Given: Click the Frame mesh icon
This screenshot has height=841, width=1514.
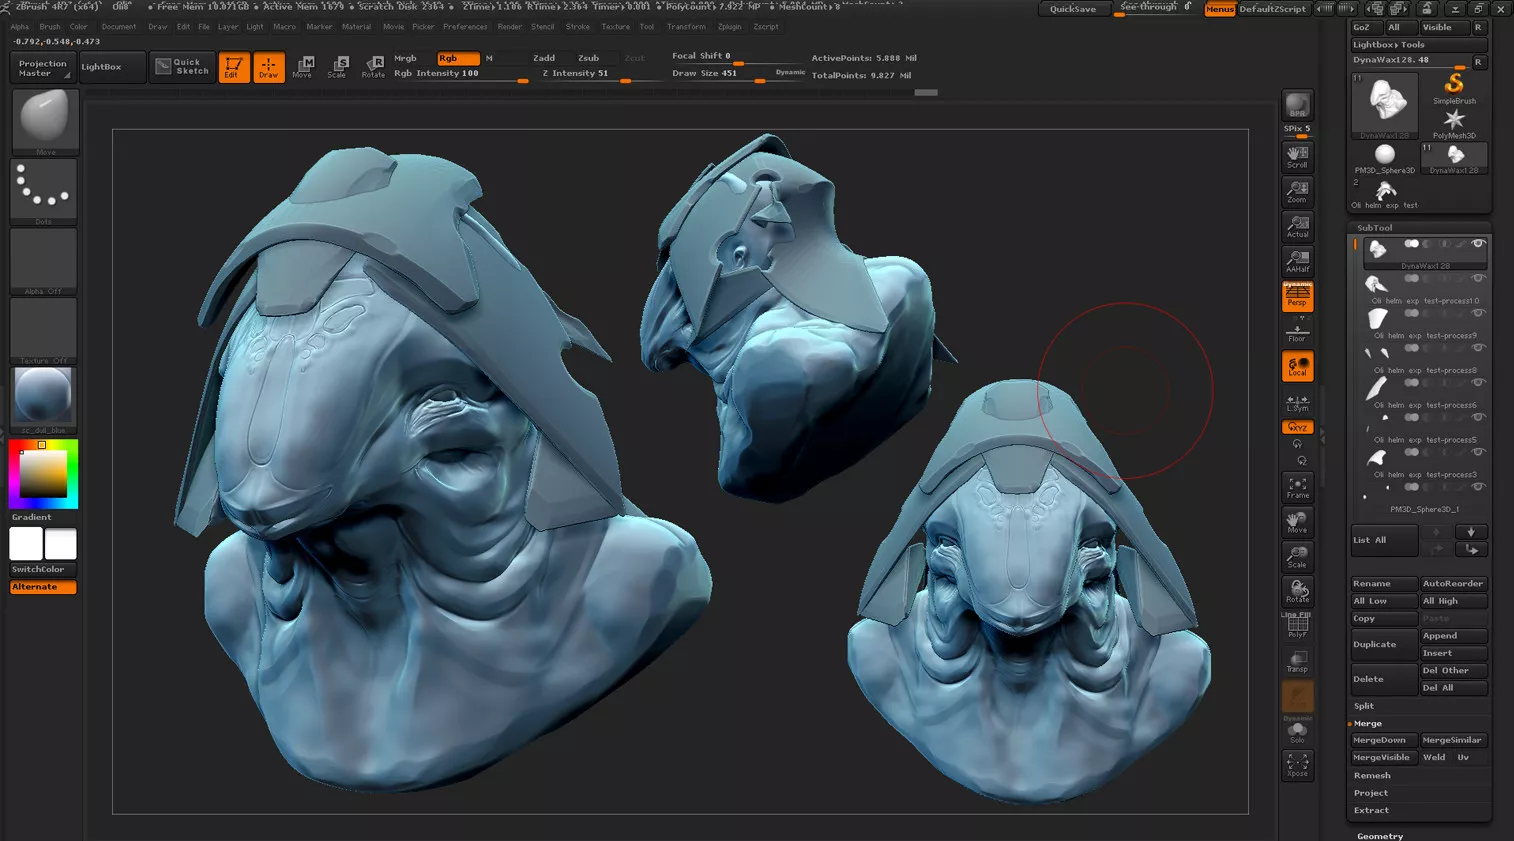Looking at the screenshot, I should click(1297, 488).
